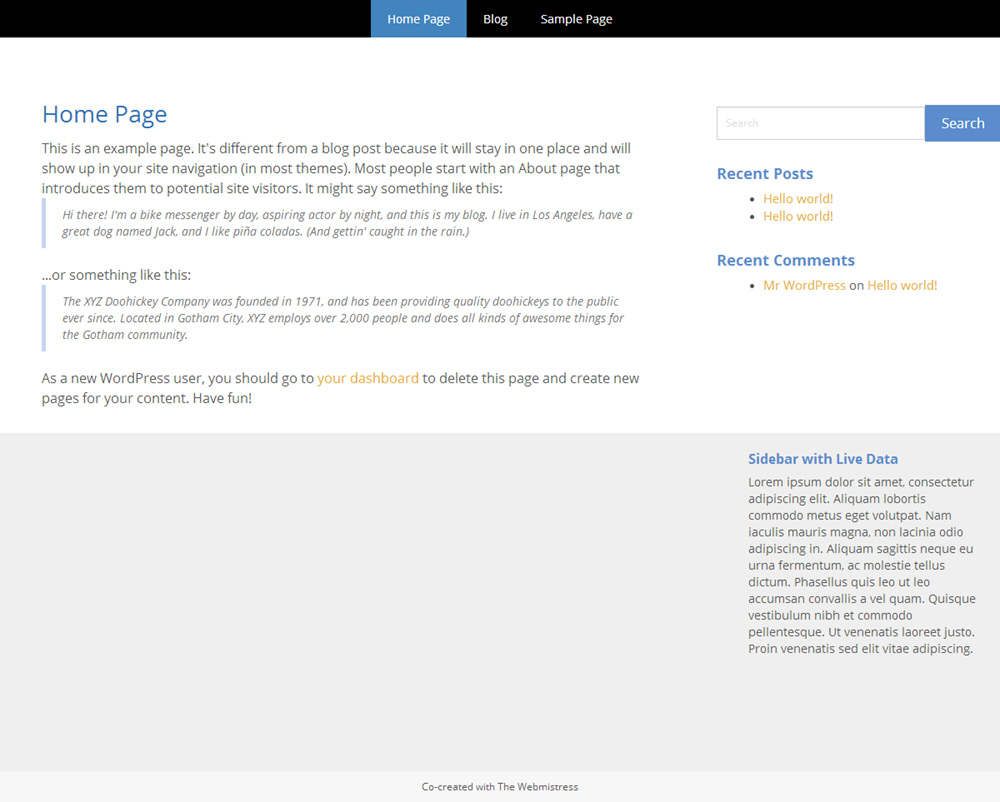Open the Home Page navigation tab

tap(418, 19)
